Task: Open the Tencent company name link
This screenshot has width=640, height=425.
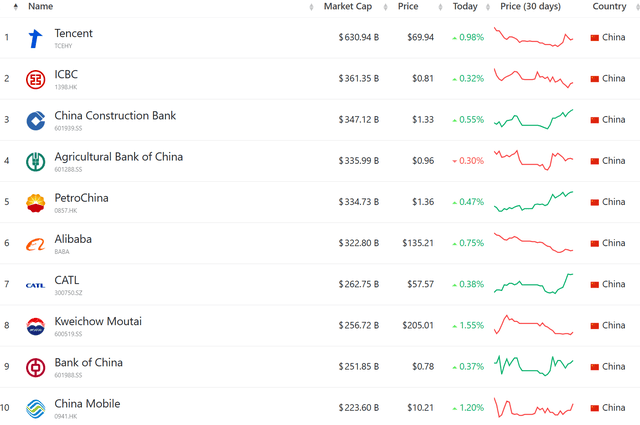Action: [x=73, y=34]
